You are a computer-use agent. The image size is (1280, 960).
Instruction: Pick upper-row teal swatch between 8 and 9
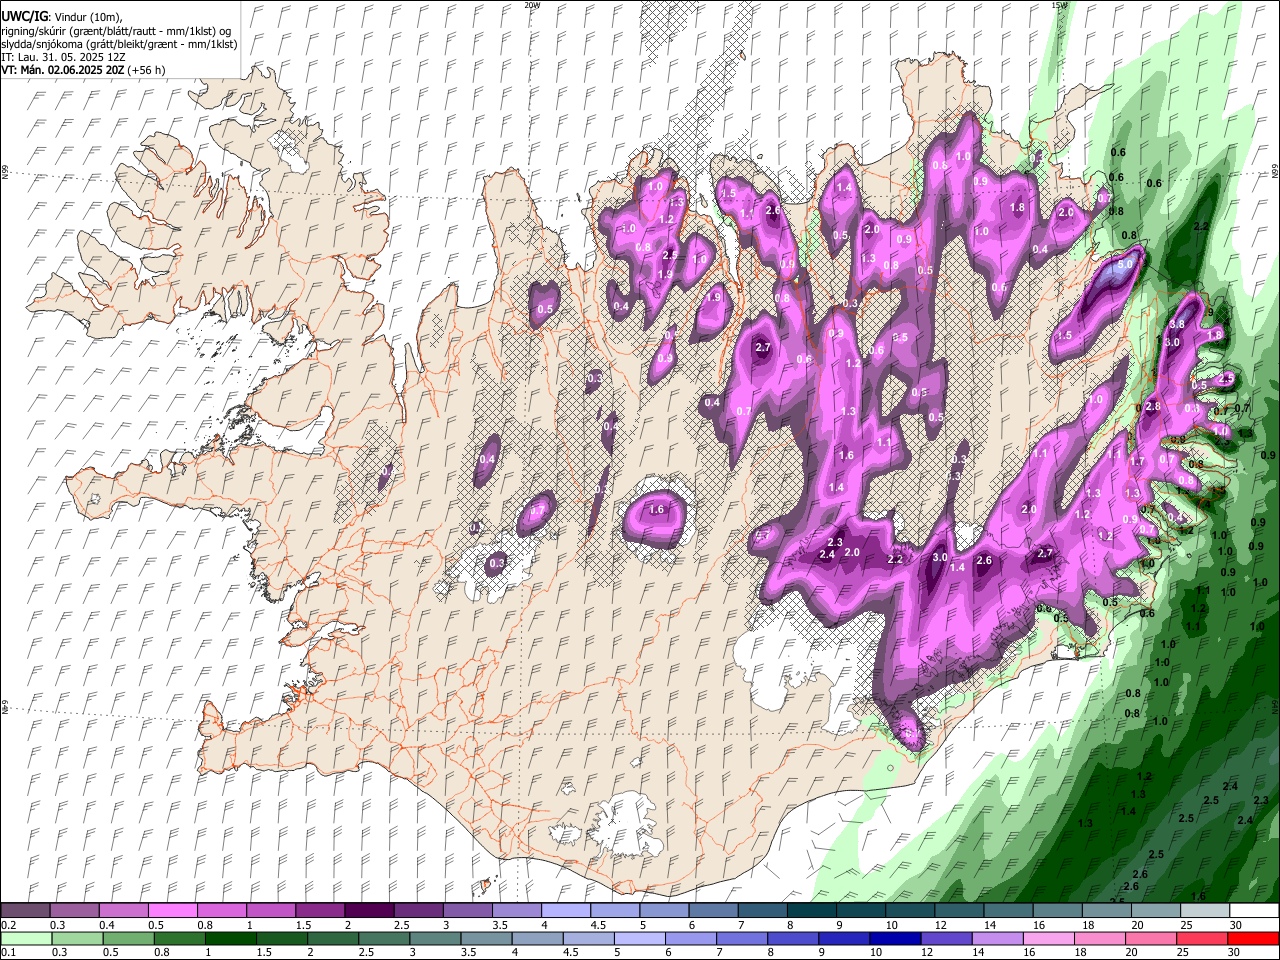click(812, 911)
